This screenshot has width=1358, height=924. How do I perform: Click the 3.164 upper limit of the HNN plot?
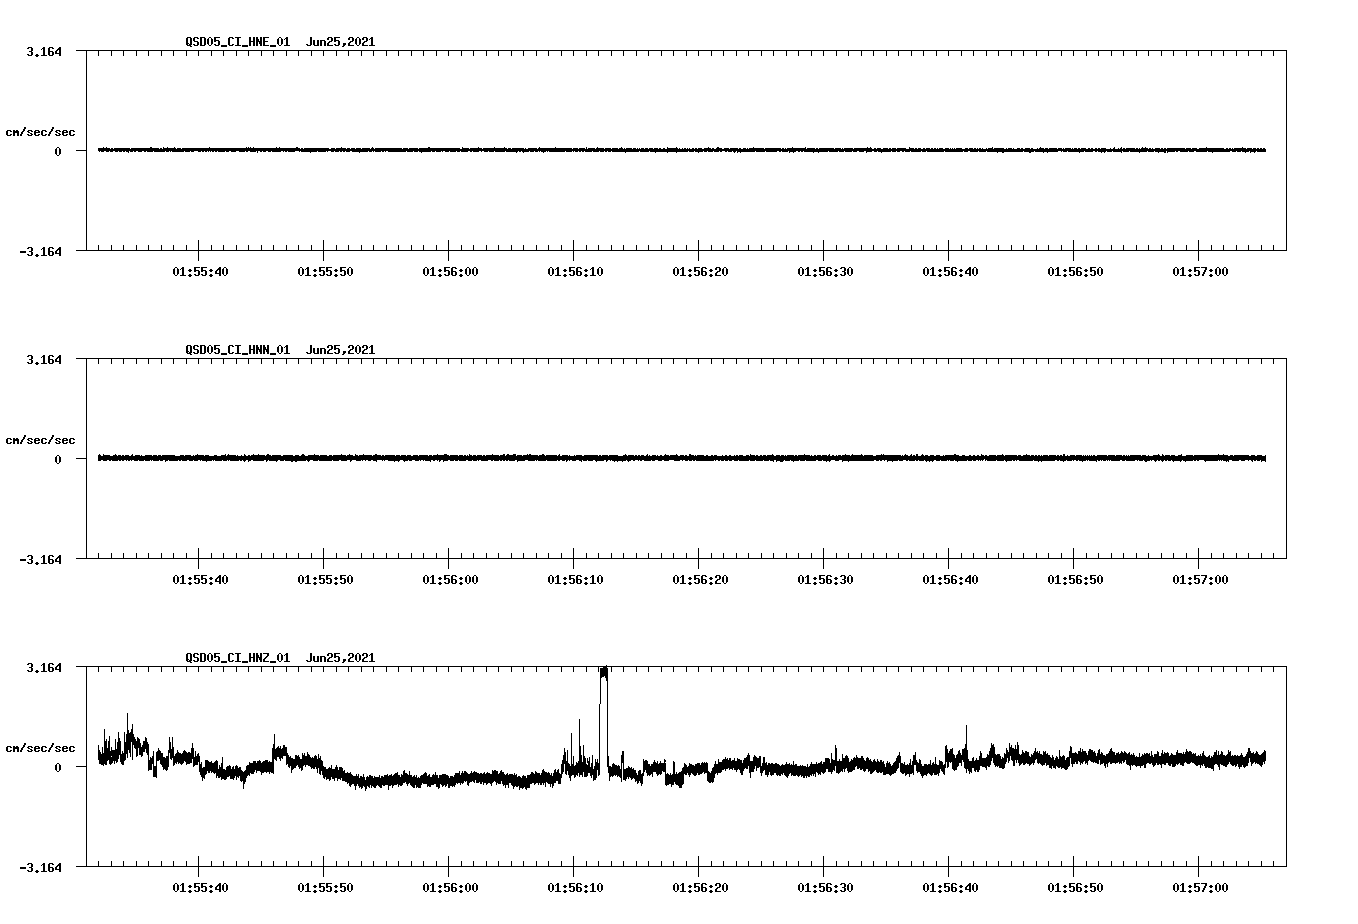coord(44,359)
